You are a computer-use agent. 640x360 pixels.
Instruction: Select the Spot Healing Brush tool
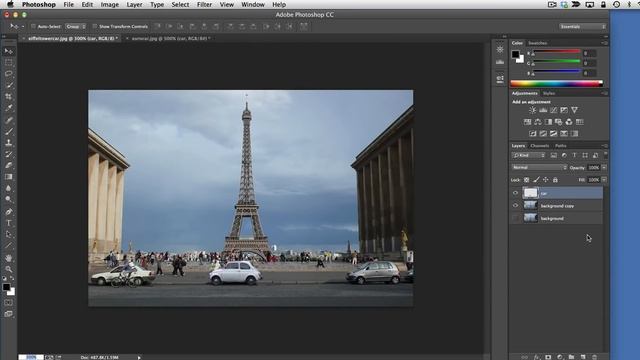(x=9, y=120)
